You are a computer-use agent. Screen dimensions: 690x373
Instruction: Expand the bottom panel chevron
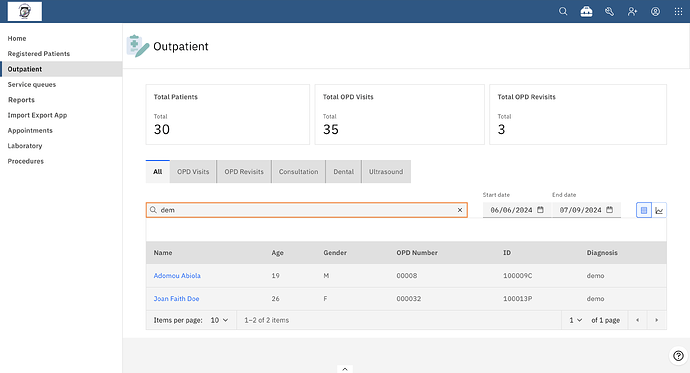(345, 369)
